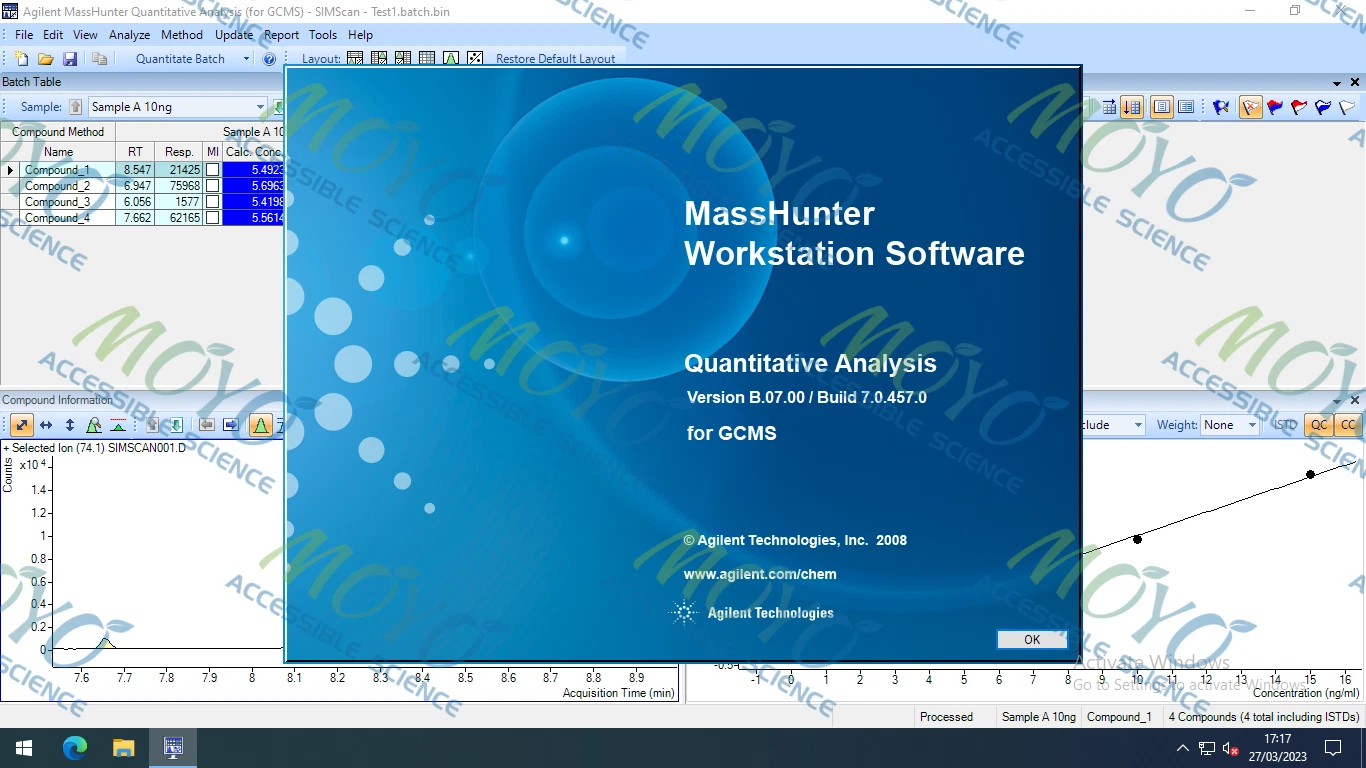Select the third Layout preset icon
1366x768 pixels.
pos(403,59)
